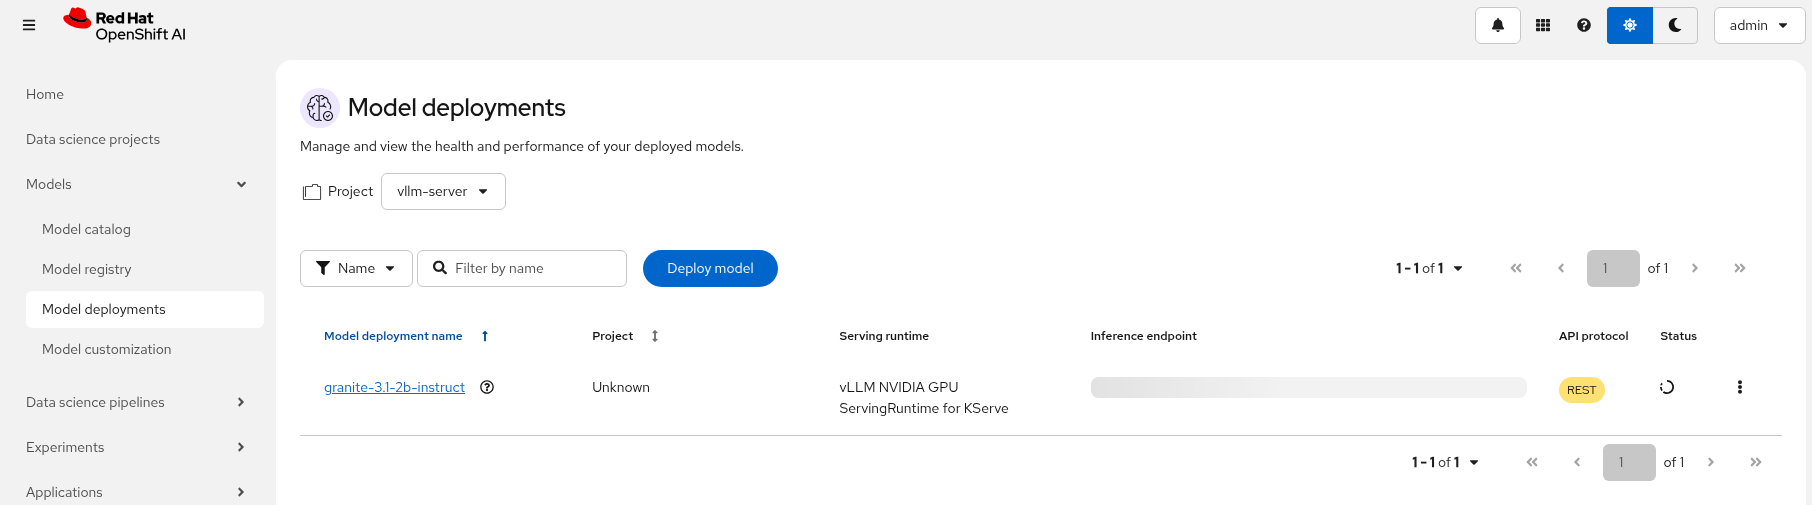Click the Status column header
Viewport: 1812px width, 505px height.
click(1678, 336)
